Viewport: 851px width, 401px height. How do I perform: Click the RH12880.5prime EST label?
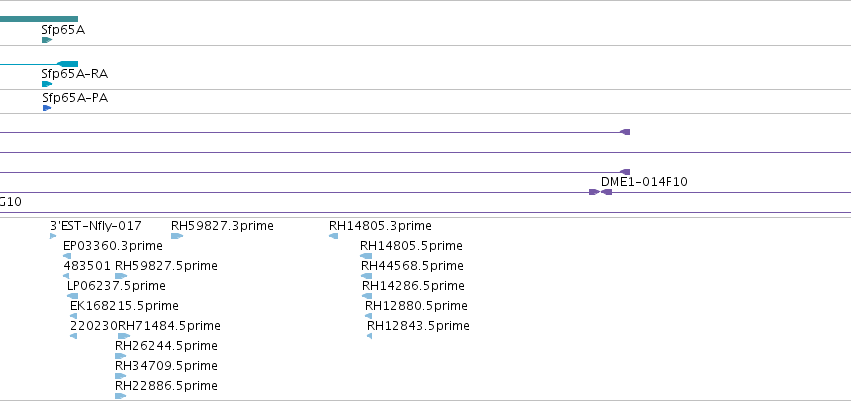(x=416, y=306)
